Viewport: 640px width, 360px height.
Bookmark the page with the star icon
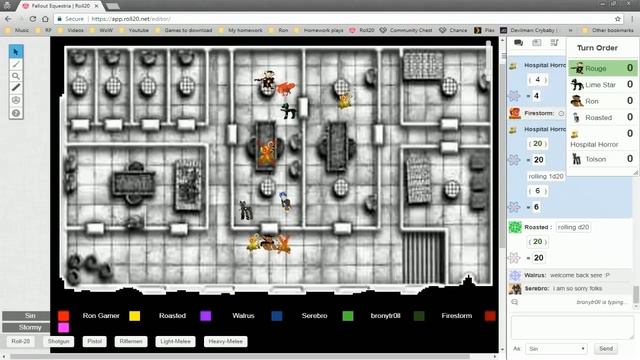[618, 19]
